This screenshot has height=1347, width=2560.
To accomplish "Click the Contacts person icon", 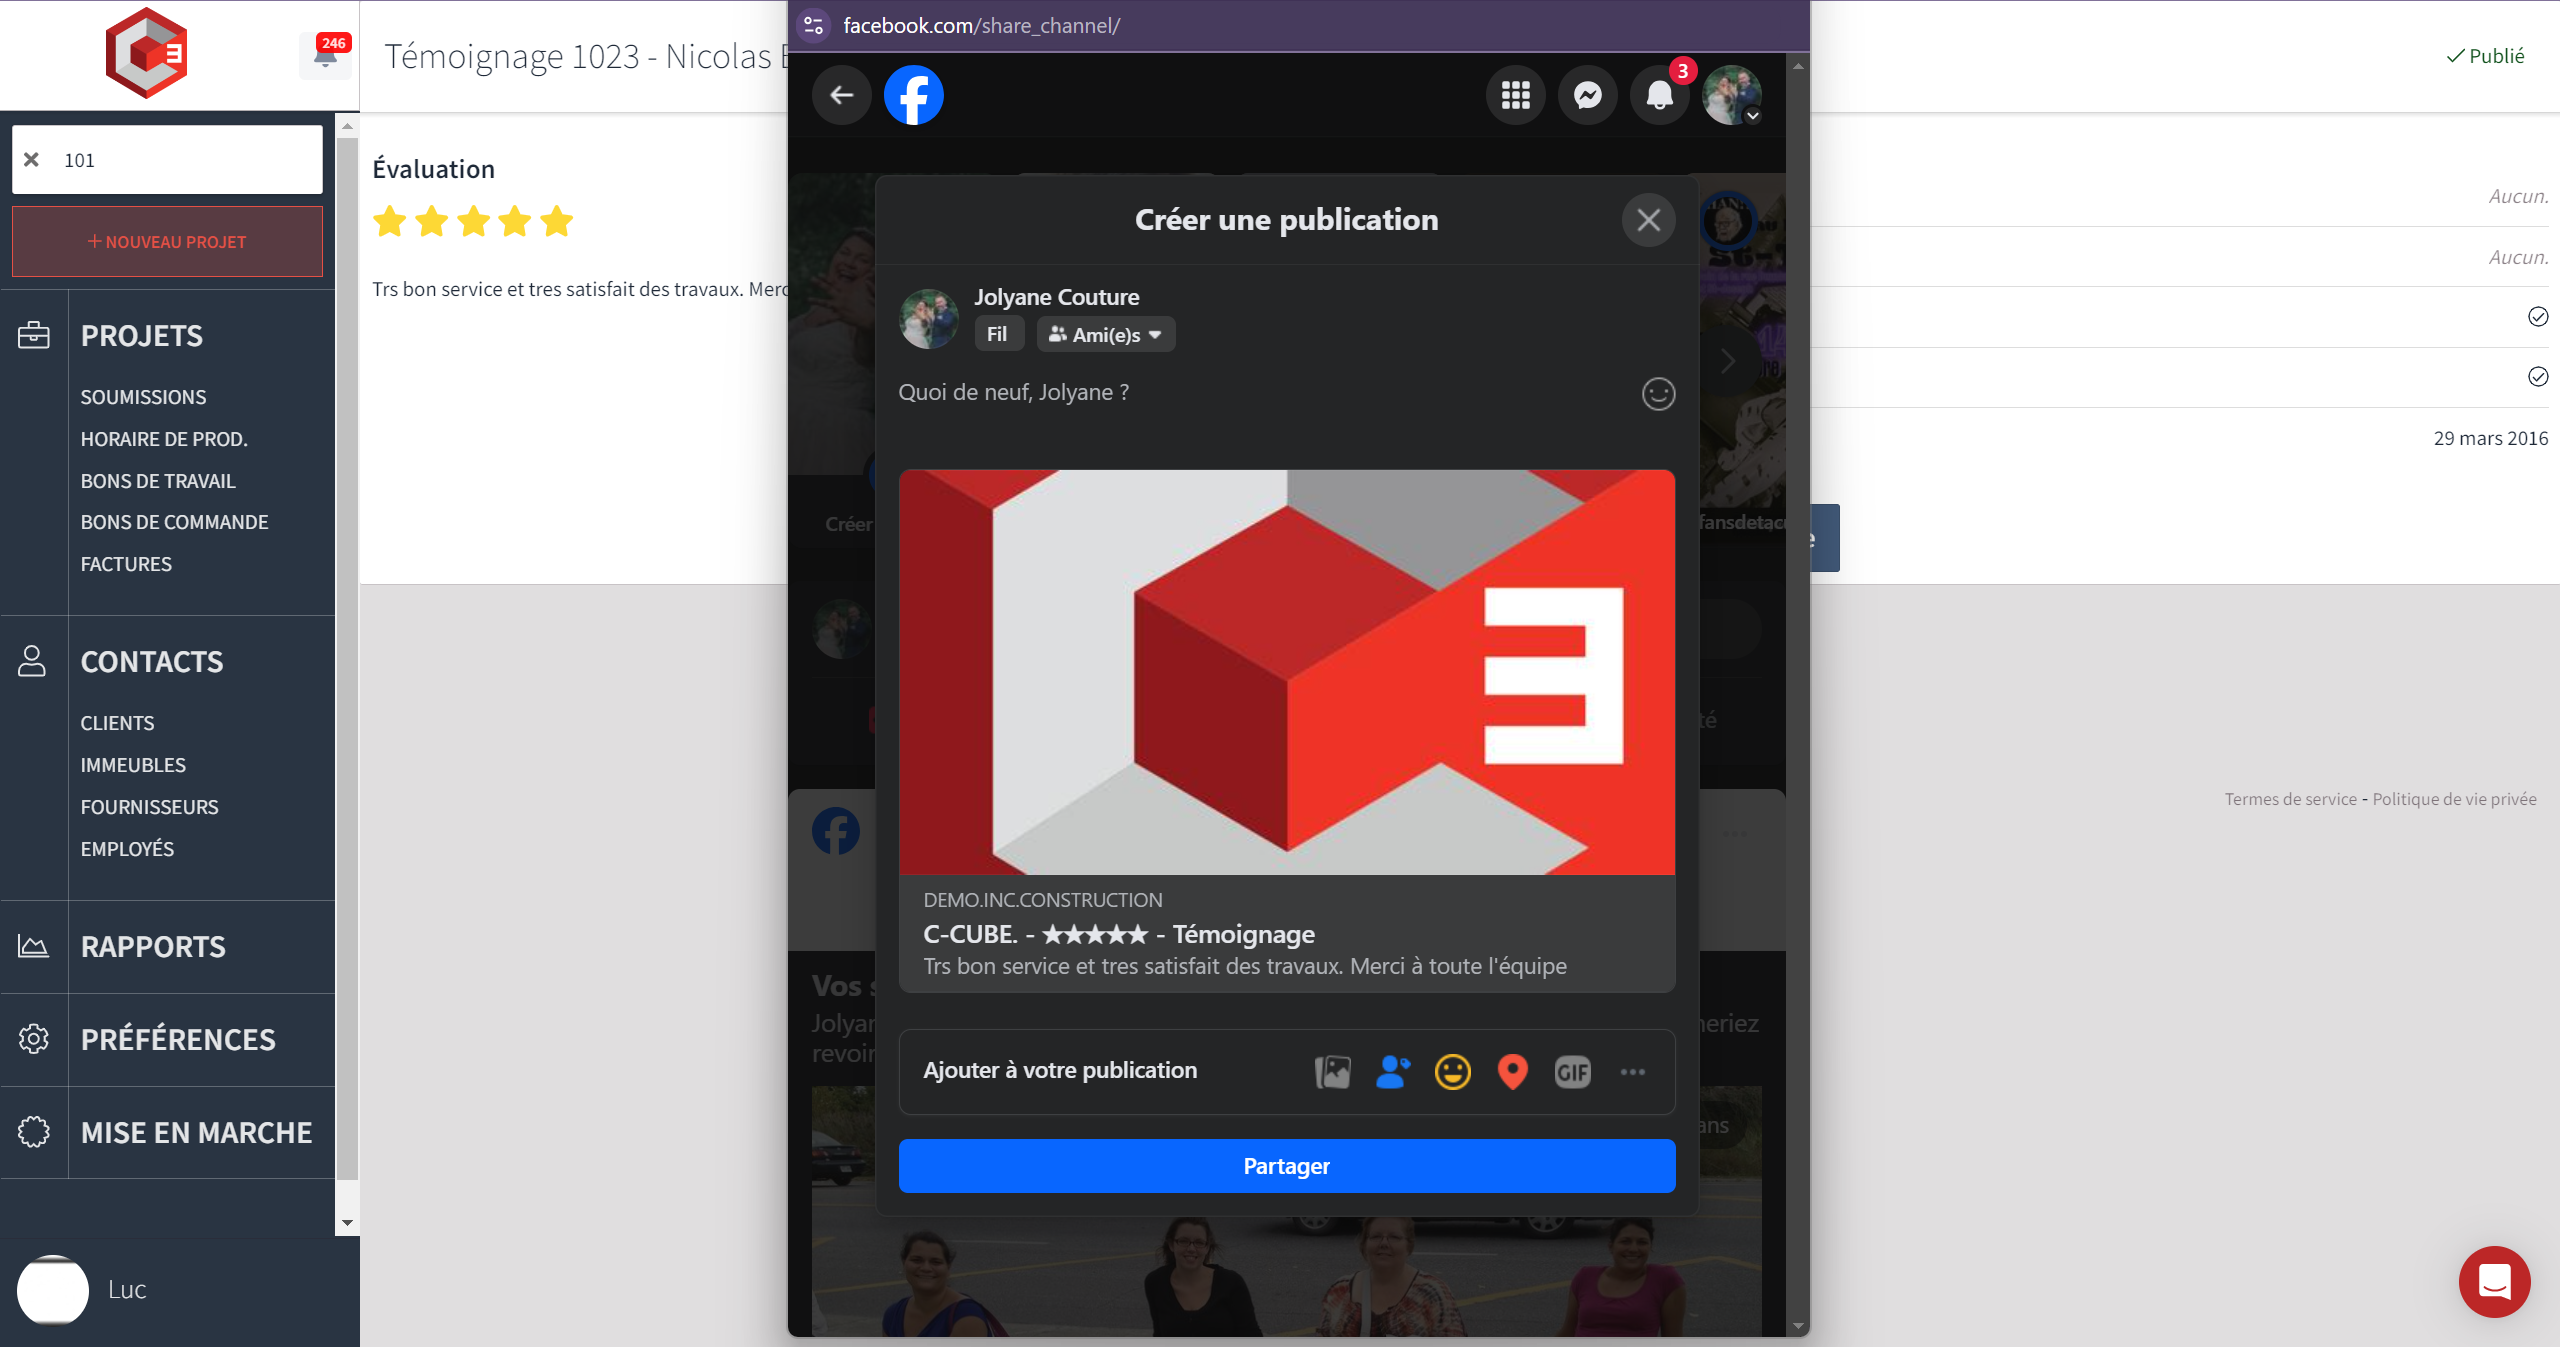I will click(x=32, y=661).
